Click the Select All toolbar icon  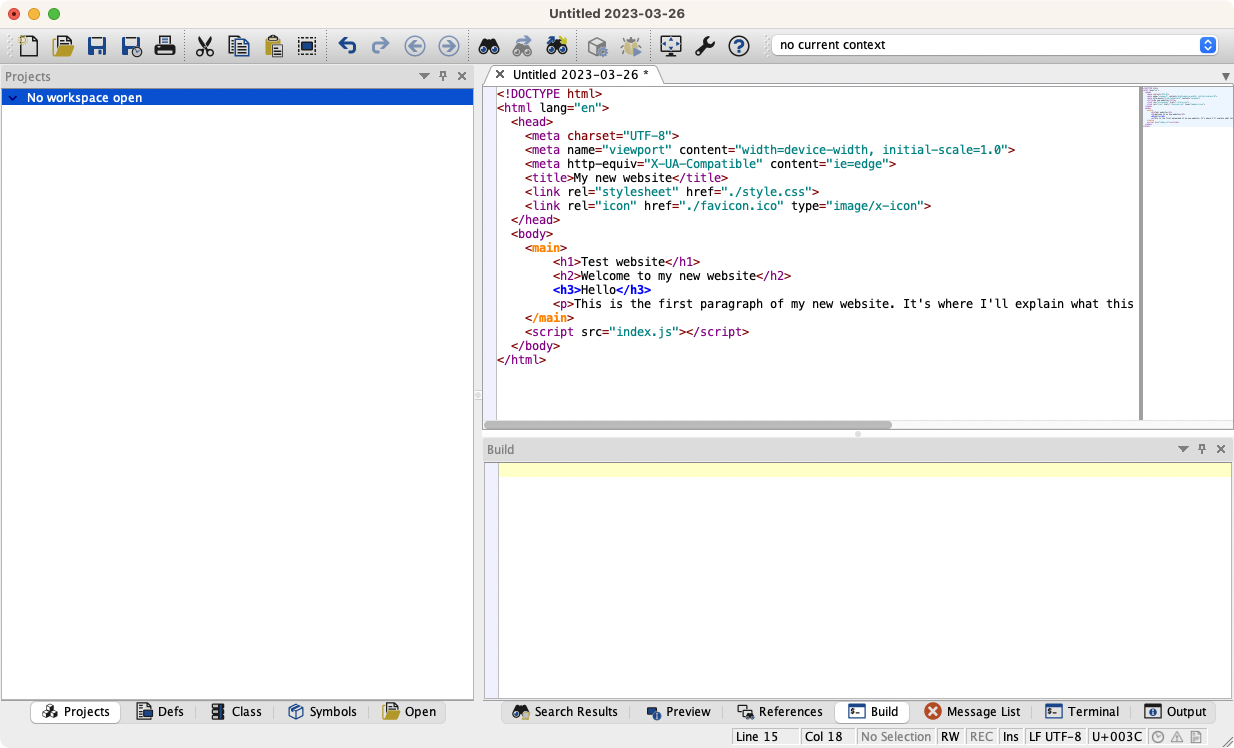307,45
